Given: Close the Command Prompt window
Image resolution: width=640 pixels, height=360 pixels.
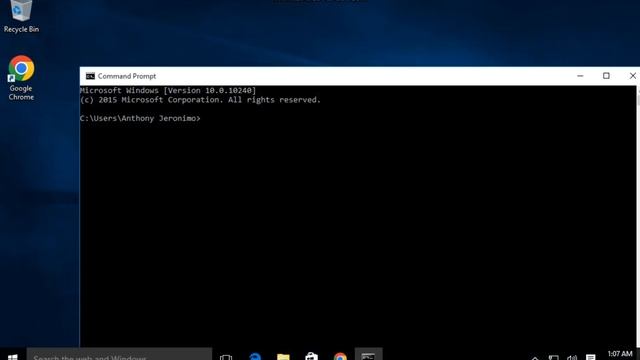Looking at the screenshot, I should (632, 76).
